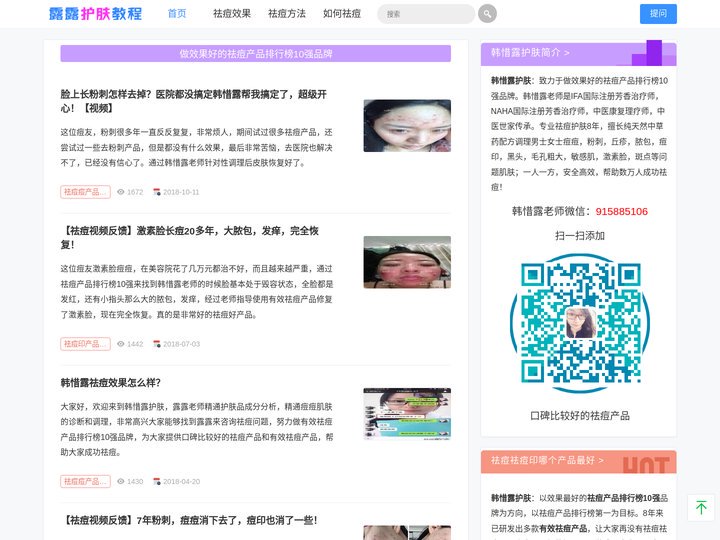The height and width of the screenshot is (540, 720).
Task: Open article 7年粉刺，痘痘消下去了 title
Action: tap(189, 520)
